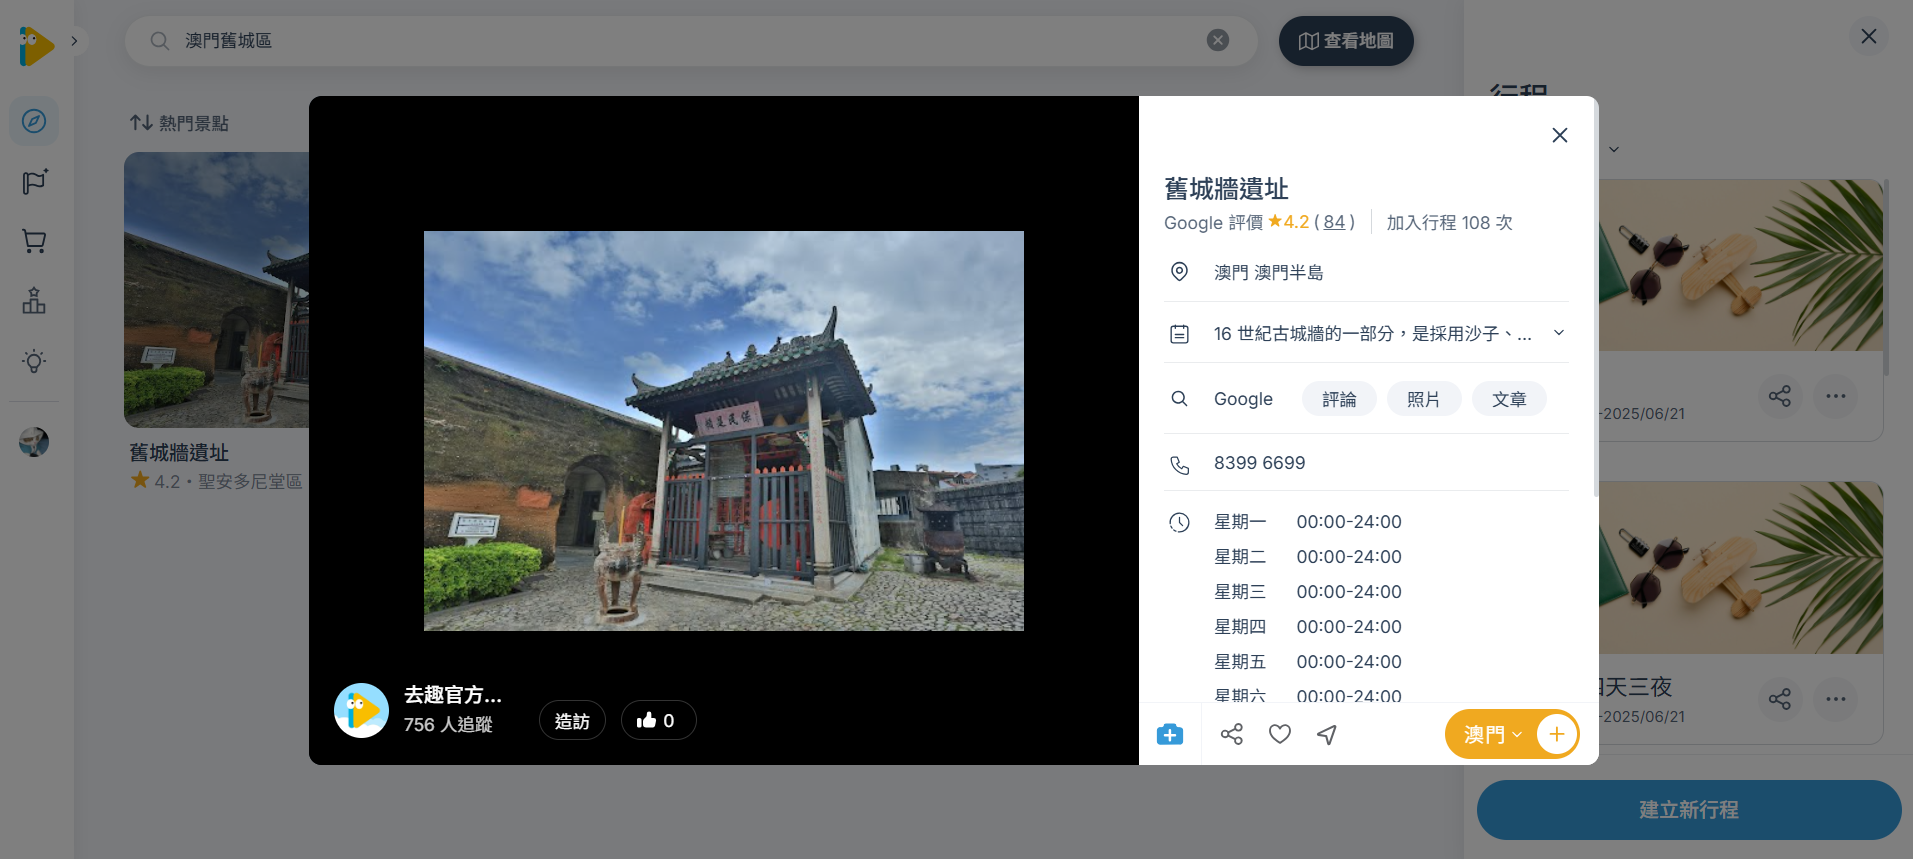The width and height of the screenshot is (1913, 859).
Task: Expand the itinerary panel dropdown chevron
Action: click(1613, 150)
